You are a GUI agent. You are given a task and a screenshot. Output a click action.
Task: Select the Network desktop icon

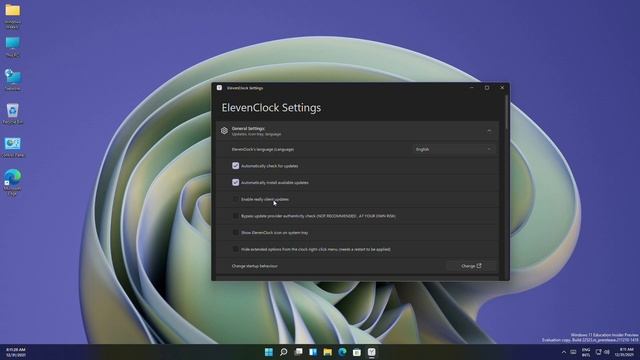(13, 80)
